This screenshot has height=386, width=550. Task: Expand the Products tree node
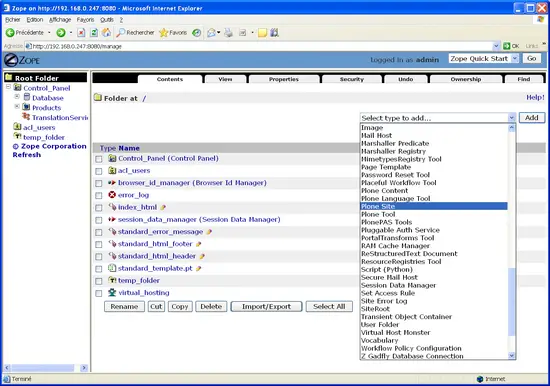[17, 106]
